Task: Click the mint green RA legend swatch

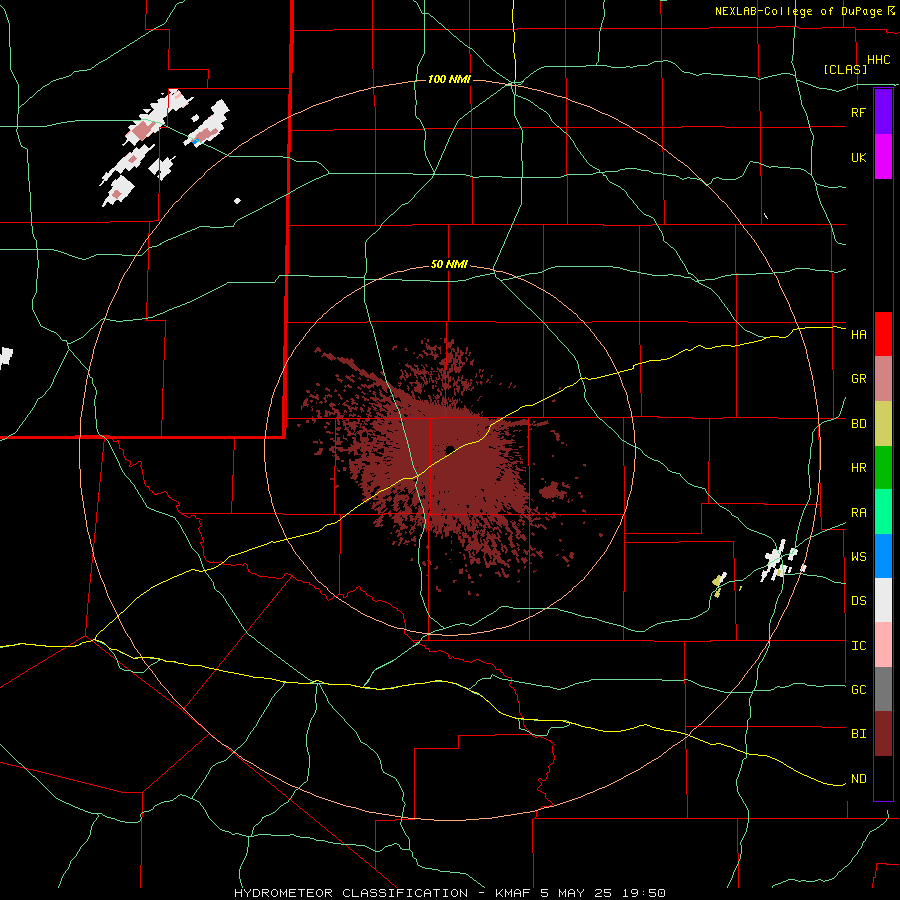Action: 883,512
